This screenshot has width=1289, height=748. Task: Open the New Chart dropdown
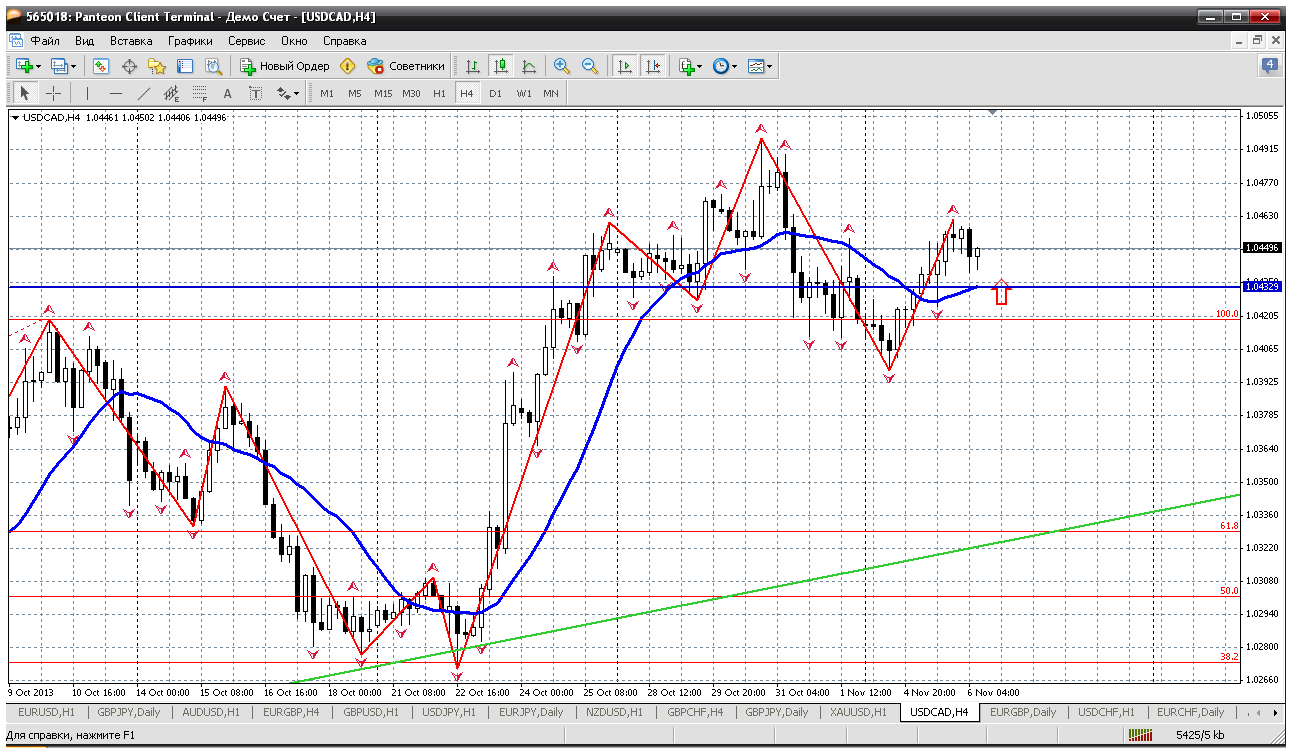click(x=28, y=66)
